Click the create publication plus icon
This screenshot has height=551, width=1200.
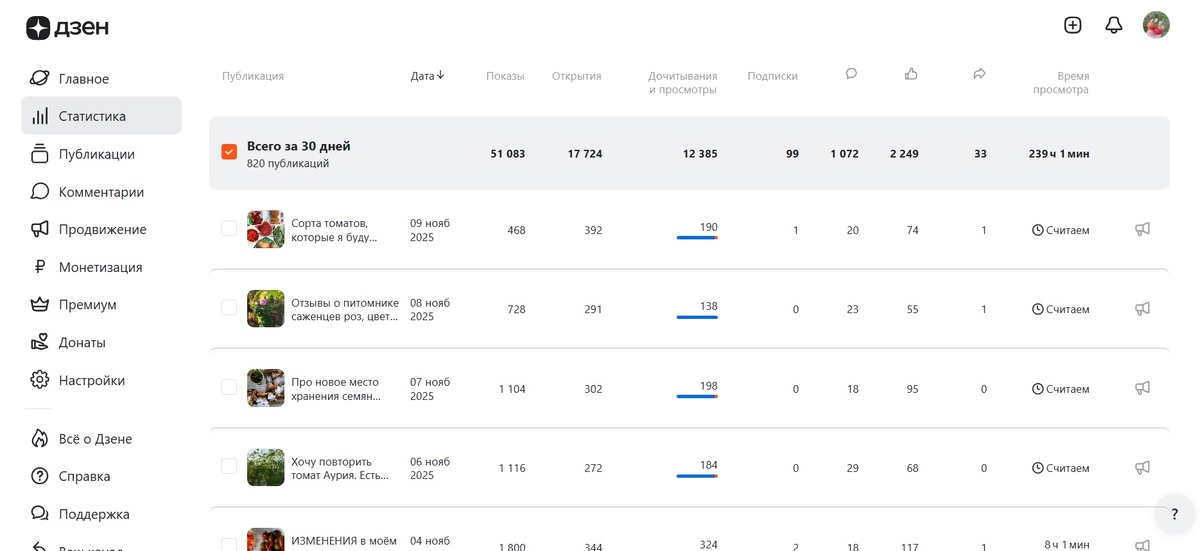tap(1073, 25)
